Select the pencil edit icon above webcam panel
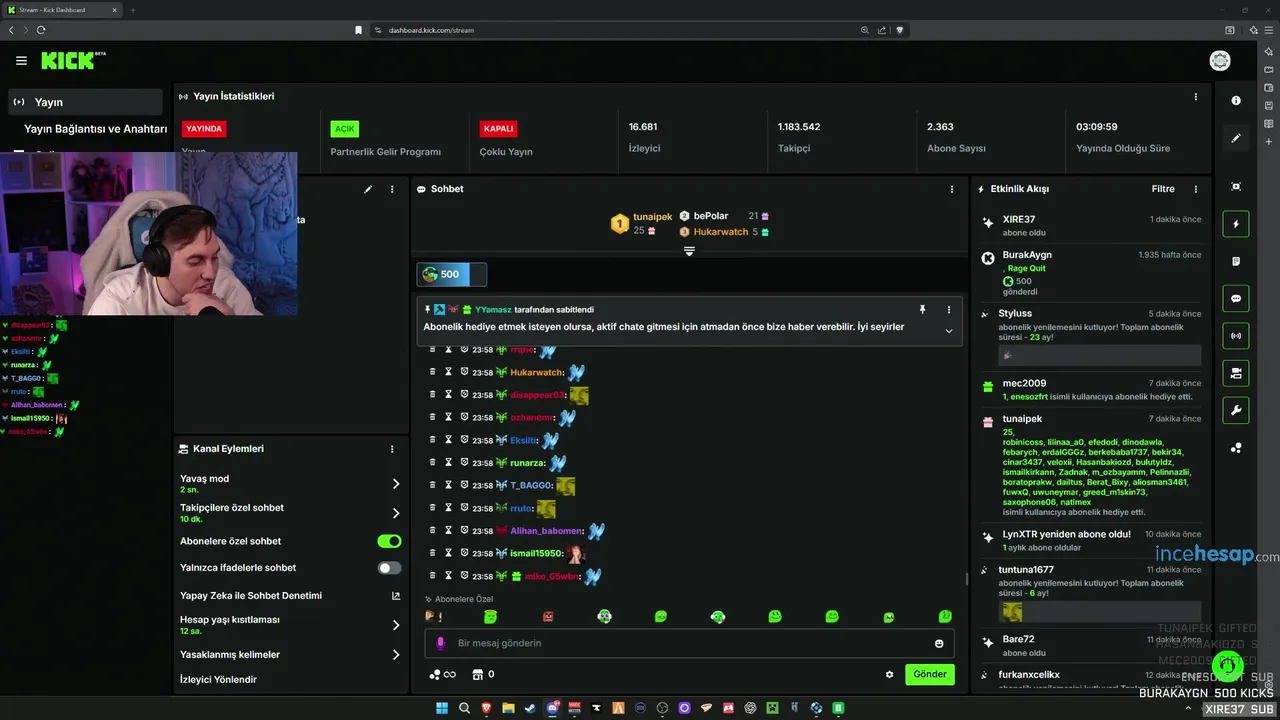Screen dimensions: 1280x720 [x=368, y=189]
